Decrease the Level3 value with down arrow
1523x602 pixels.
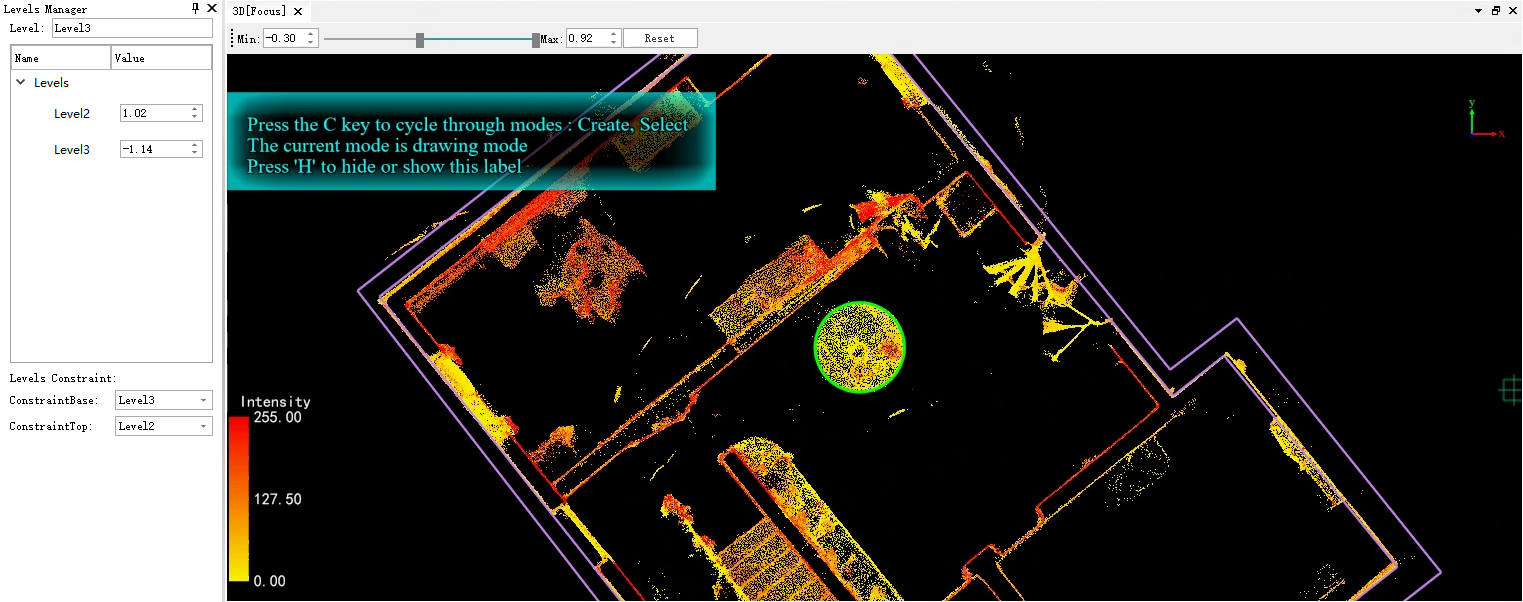(x=194, y=152)
